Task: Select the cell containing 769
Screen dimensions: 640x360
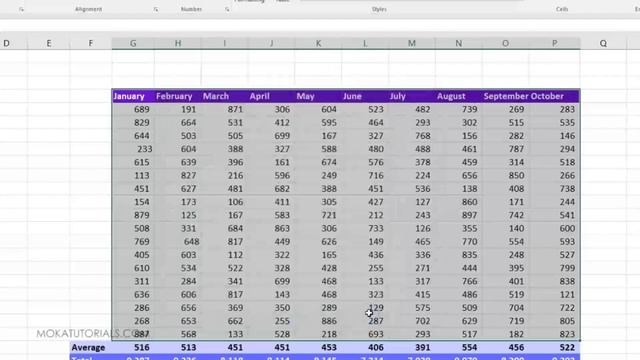Action: 133,242
